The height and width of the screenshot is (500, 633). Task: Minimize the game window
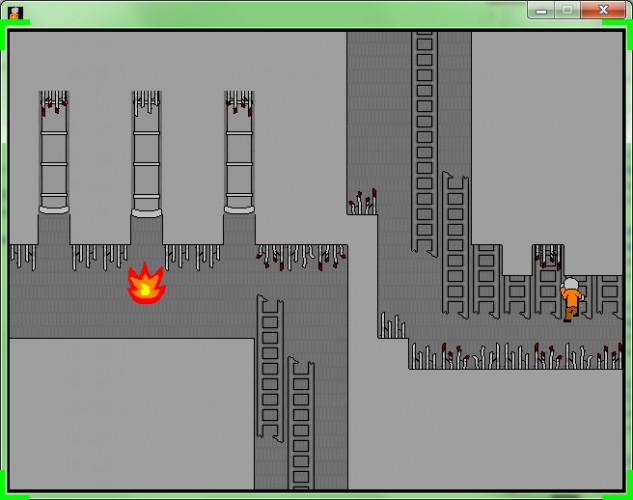[541, 10]
